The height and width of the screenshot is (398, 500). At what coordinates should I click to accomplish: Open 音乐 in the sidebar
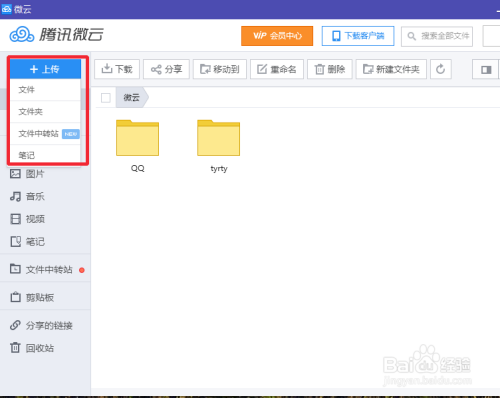[27, 196]
